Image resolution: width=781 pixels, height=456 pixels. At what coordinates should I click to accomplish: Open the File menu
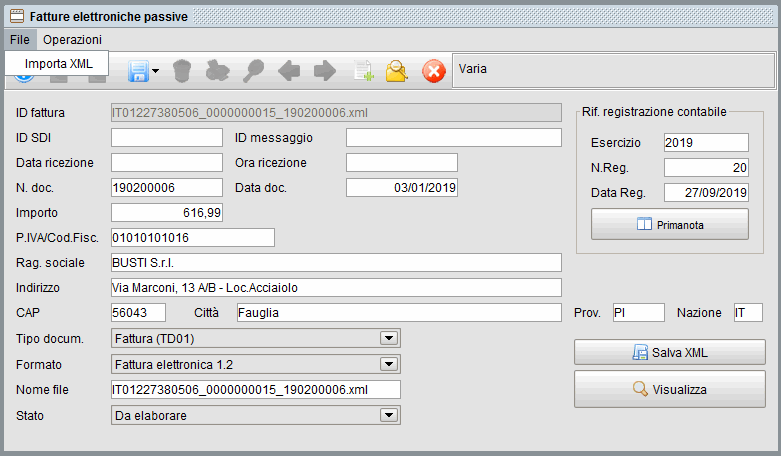click(20, 39)
